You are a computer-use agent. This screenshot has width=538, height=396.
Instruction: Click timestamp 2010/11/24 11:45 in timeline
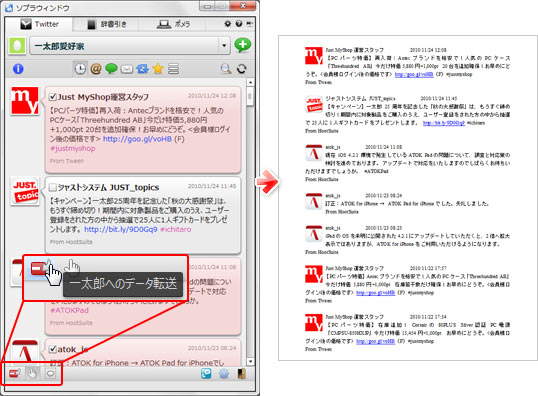pyautogui.click(x=212, y=186)
